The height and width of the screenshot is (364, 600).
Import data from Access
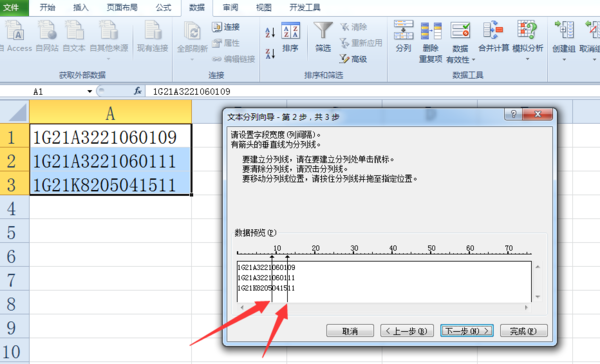pyautogui.click(x=15, y=36)
